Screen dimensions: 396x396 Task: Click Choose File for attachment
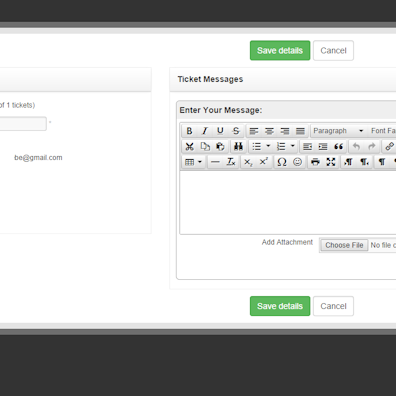tap(344, 245)
